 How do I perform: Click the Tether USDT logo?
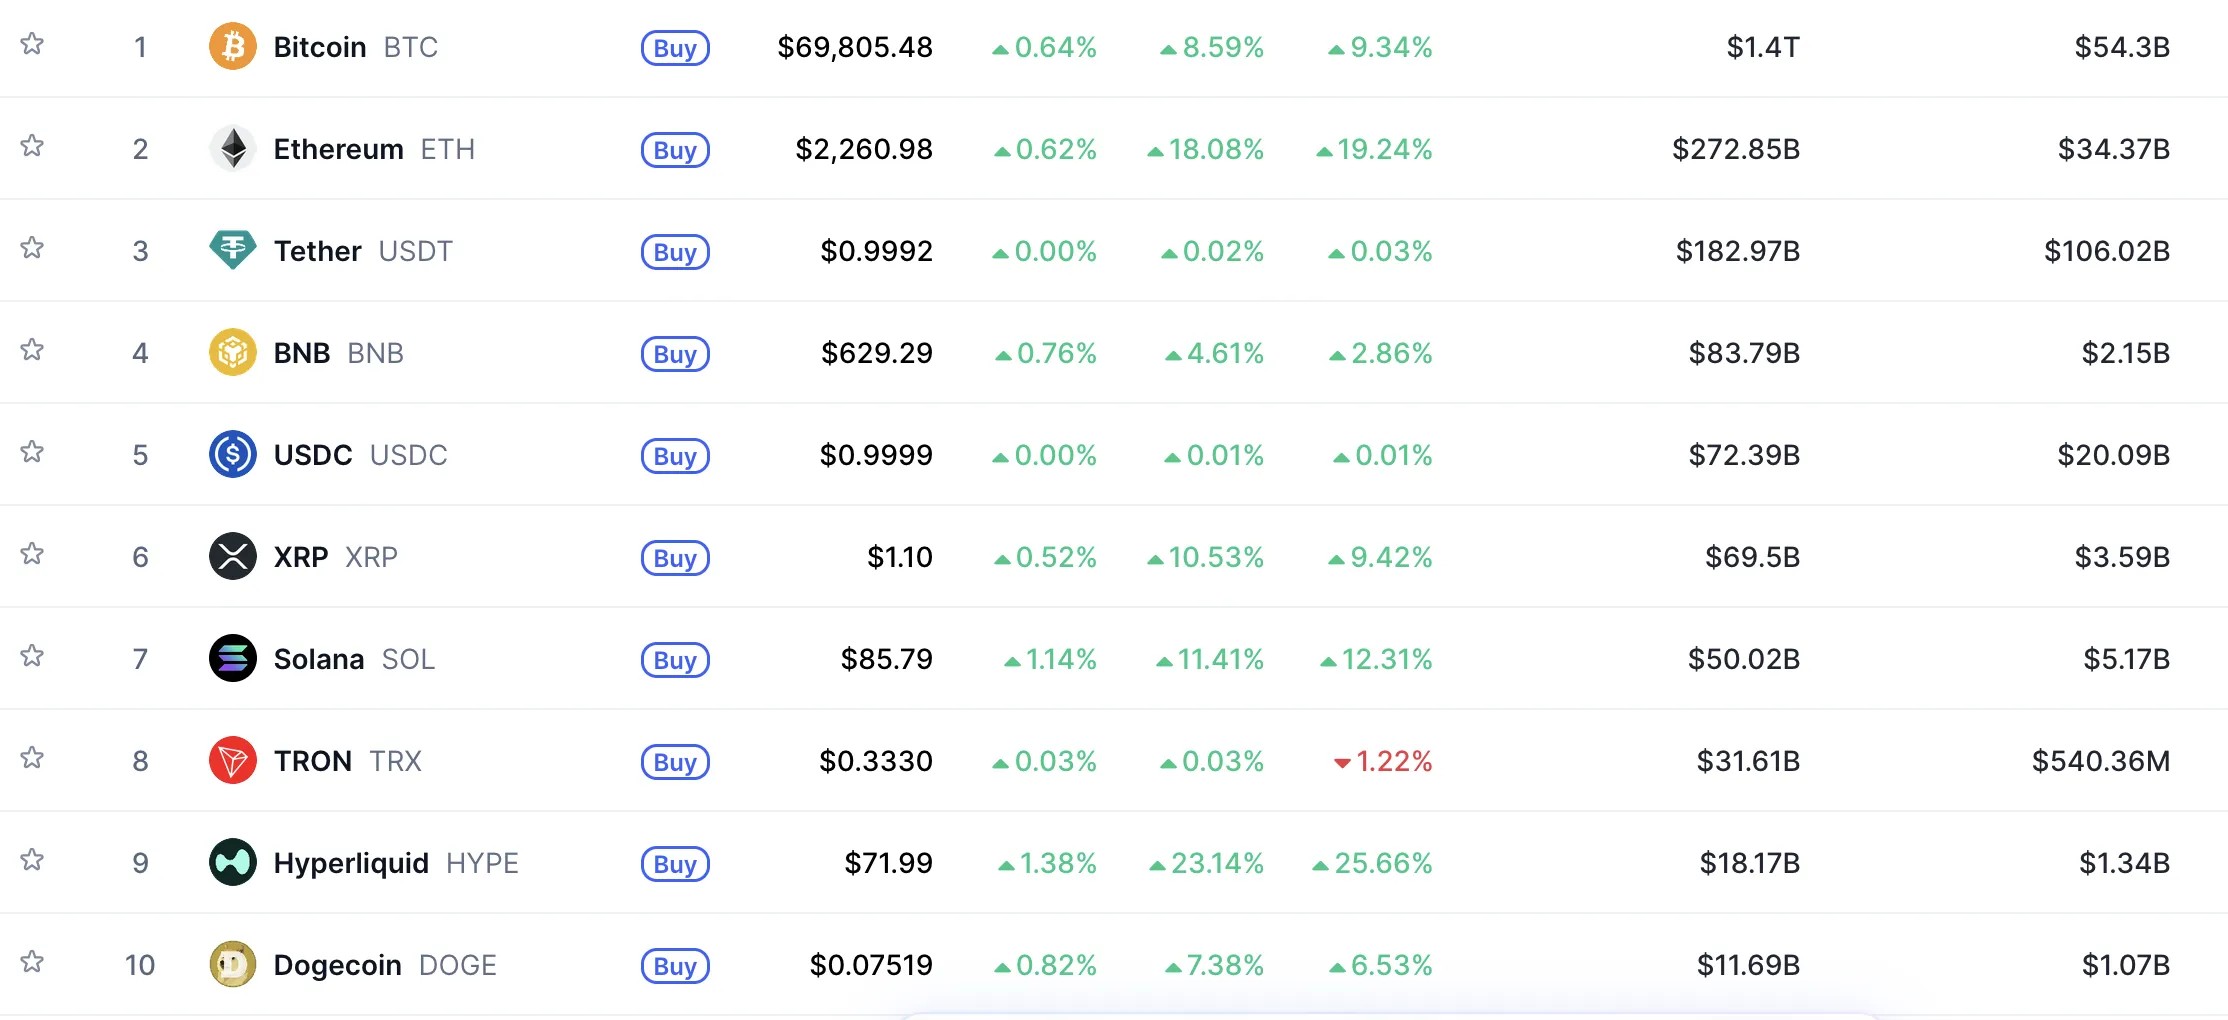coord(233,251)
